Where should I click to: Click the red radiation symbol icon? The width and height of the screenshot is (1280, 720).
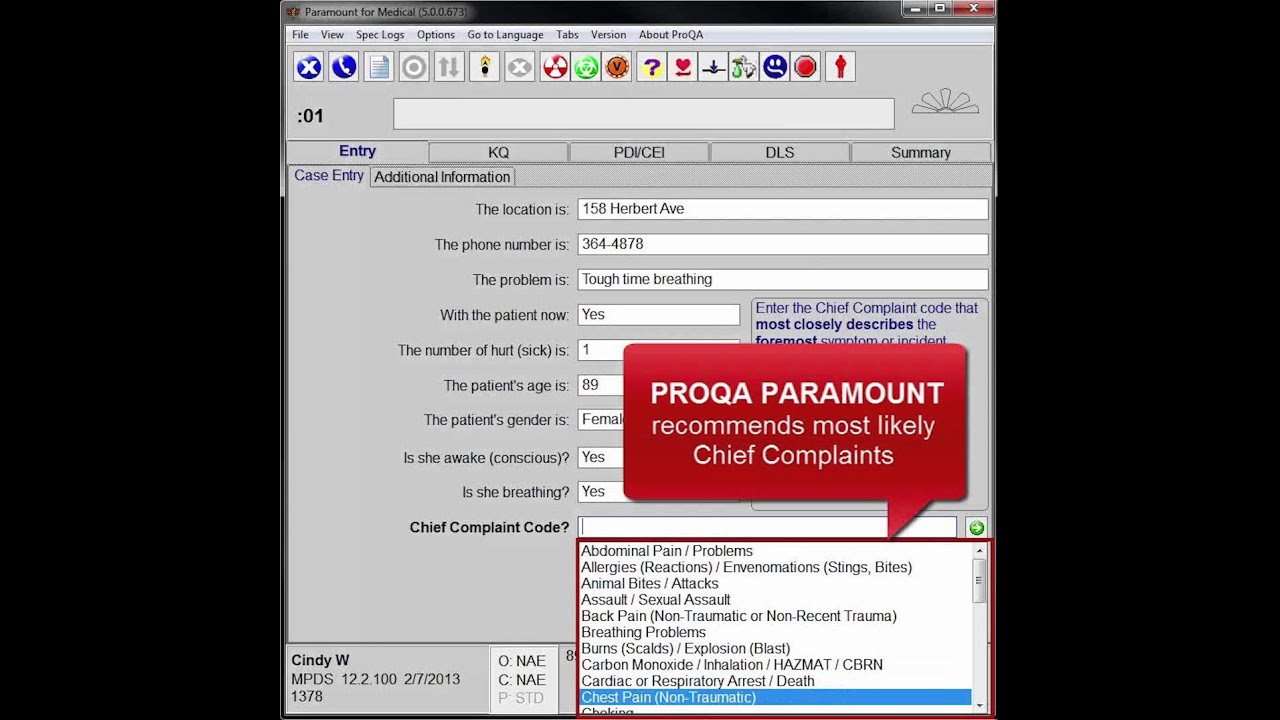coord(555,67)
